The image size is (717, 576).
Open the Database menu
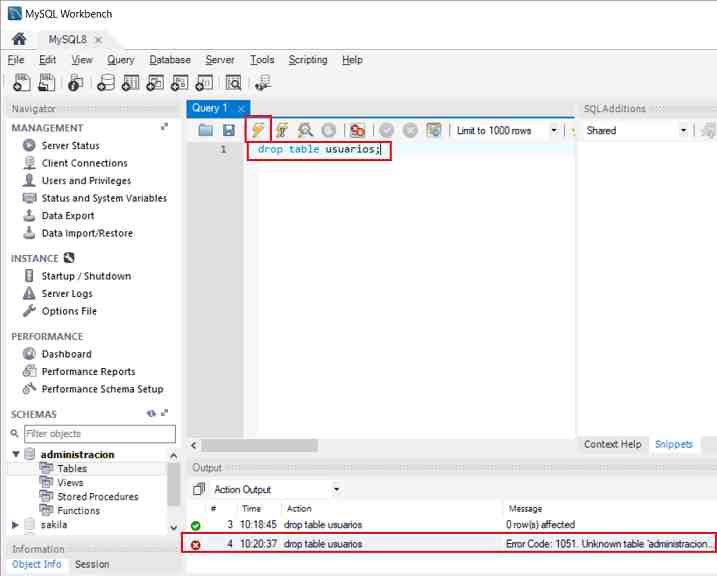click(169, 60)
